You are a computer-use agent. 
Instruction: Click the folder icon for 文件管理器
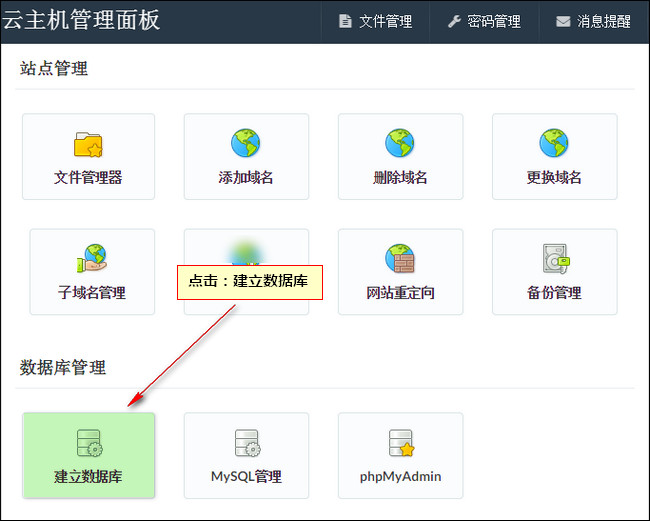(x=88, y=145)
